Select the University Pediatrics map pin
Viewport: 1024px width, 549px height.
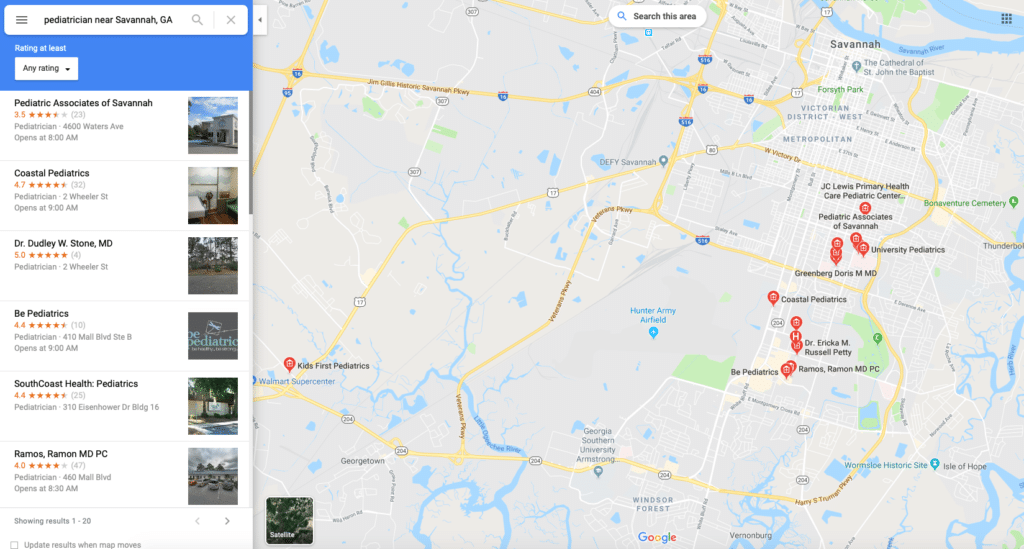click(x=863, y=249)
